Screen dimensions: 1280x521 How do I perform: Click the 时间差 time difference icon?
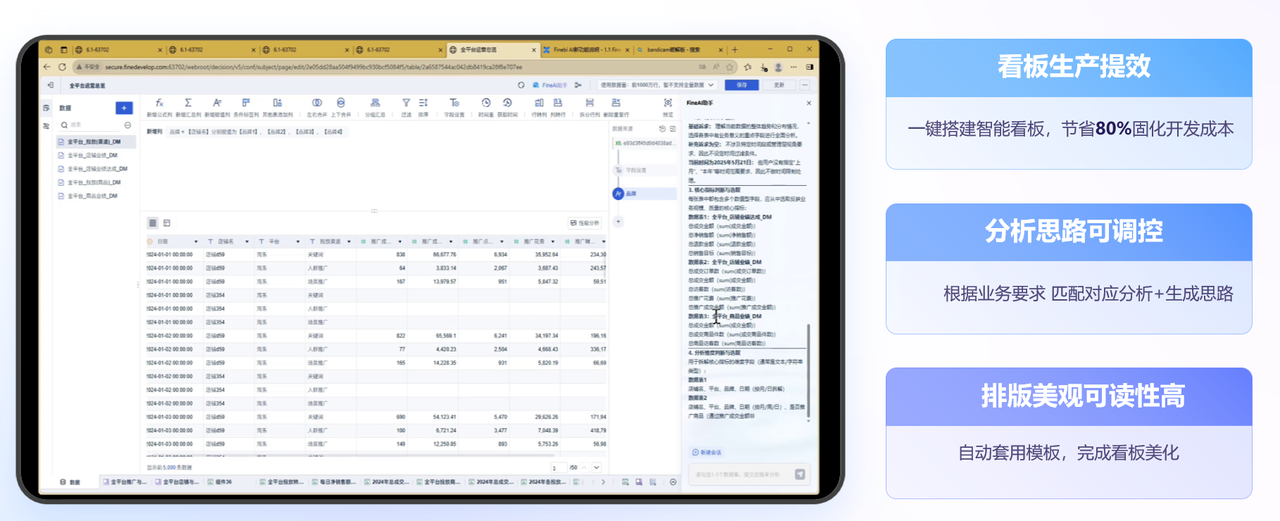click(486, 103)
